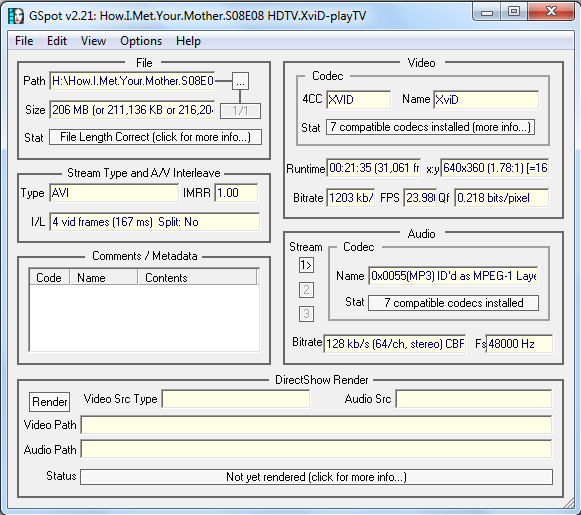This screenshot has width=581, height=515.
Task: Click the IMRR field showing 1.00
Action: coord(236,193)
